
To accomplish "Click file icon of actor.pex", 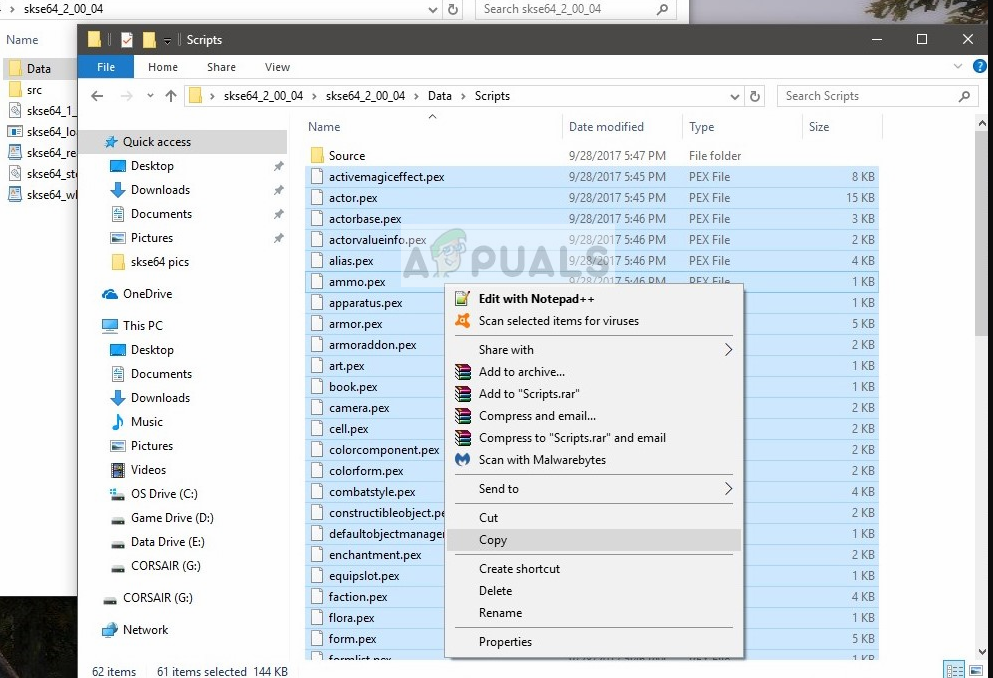I will point(317,198).
